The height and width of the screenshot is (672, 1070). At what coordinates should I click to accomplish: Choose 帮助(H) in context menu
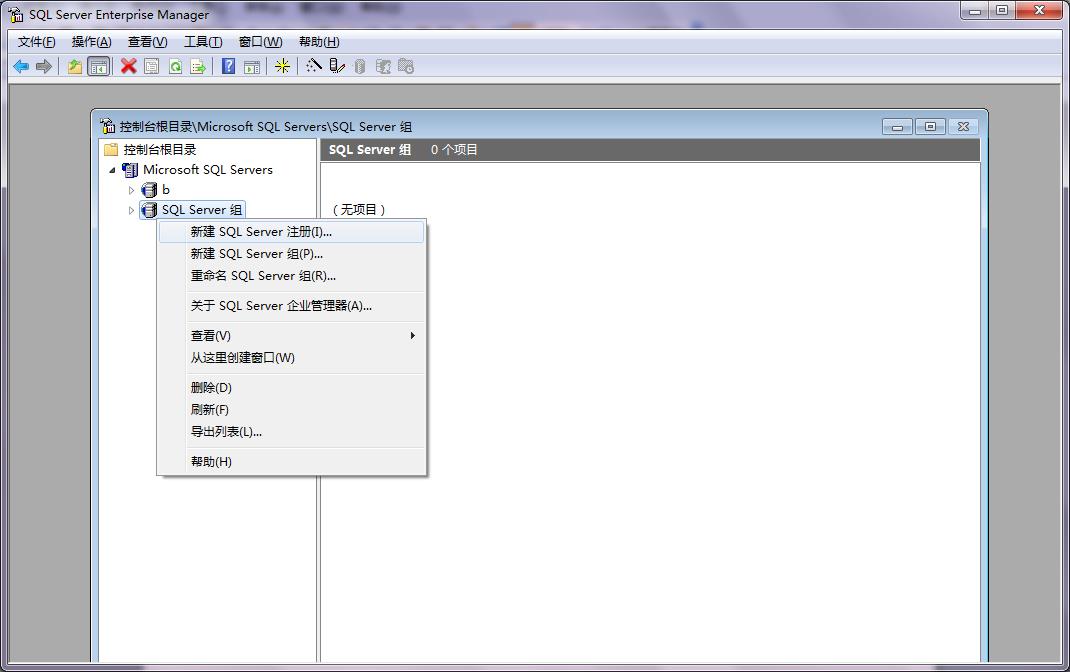(291, 462)
